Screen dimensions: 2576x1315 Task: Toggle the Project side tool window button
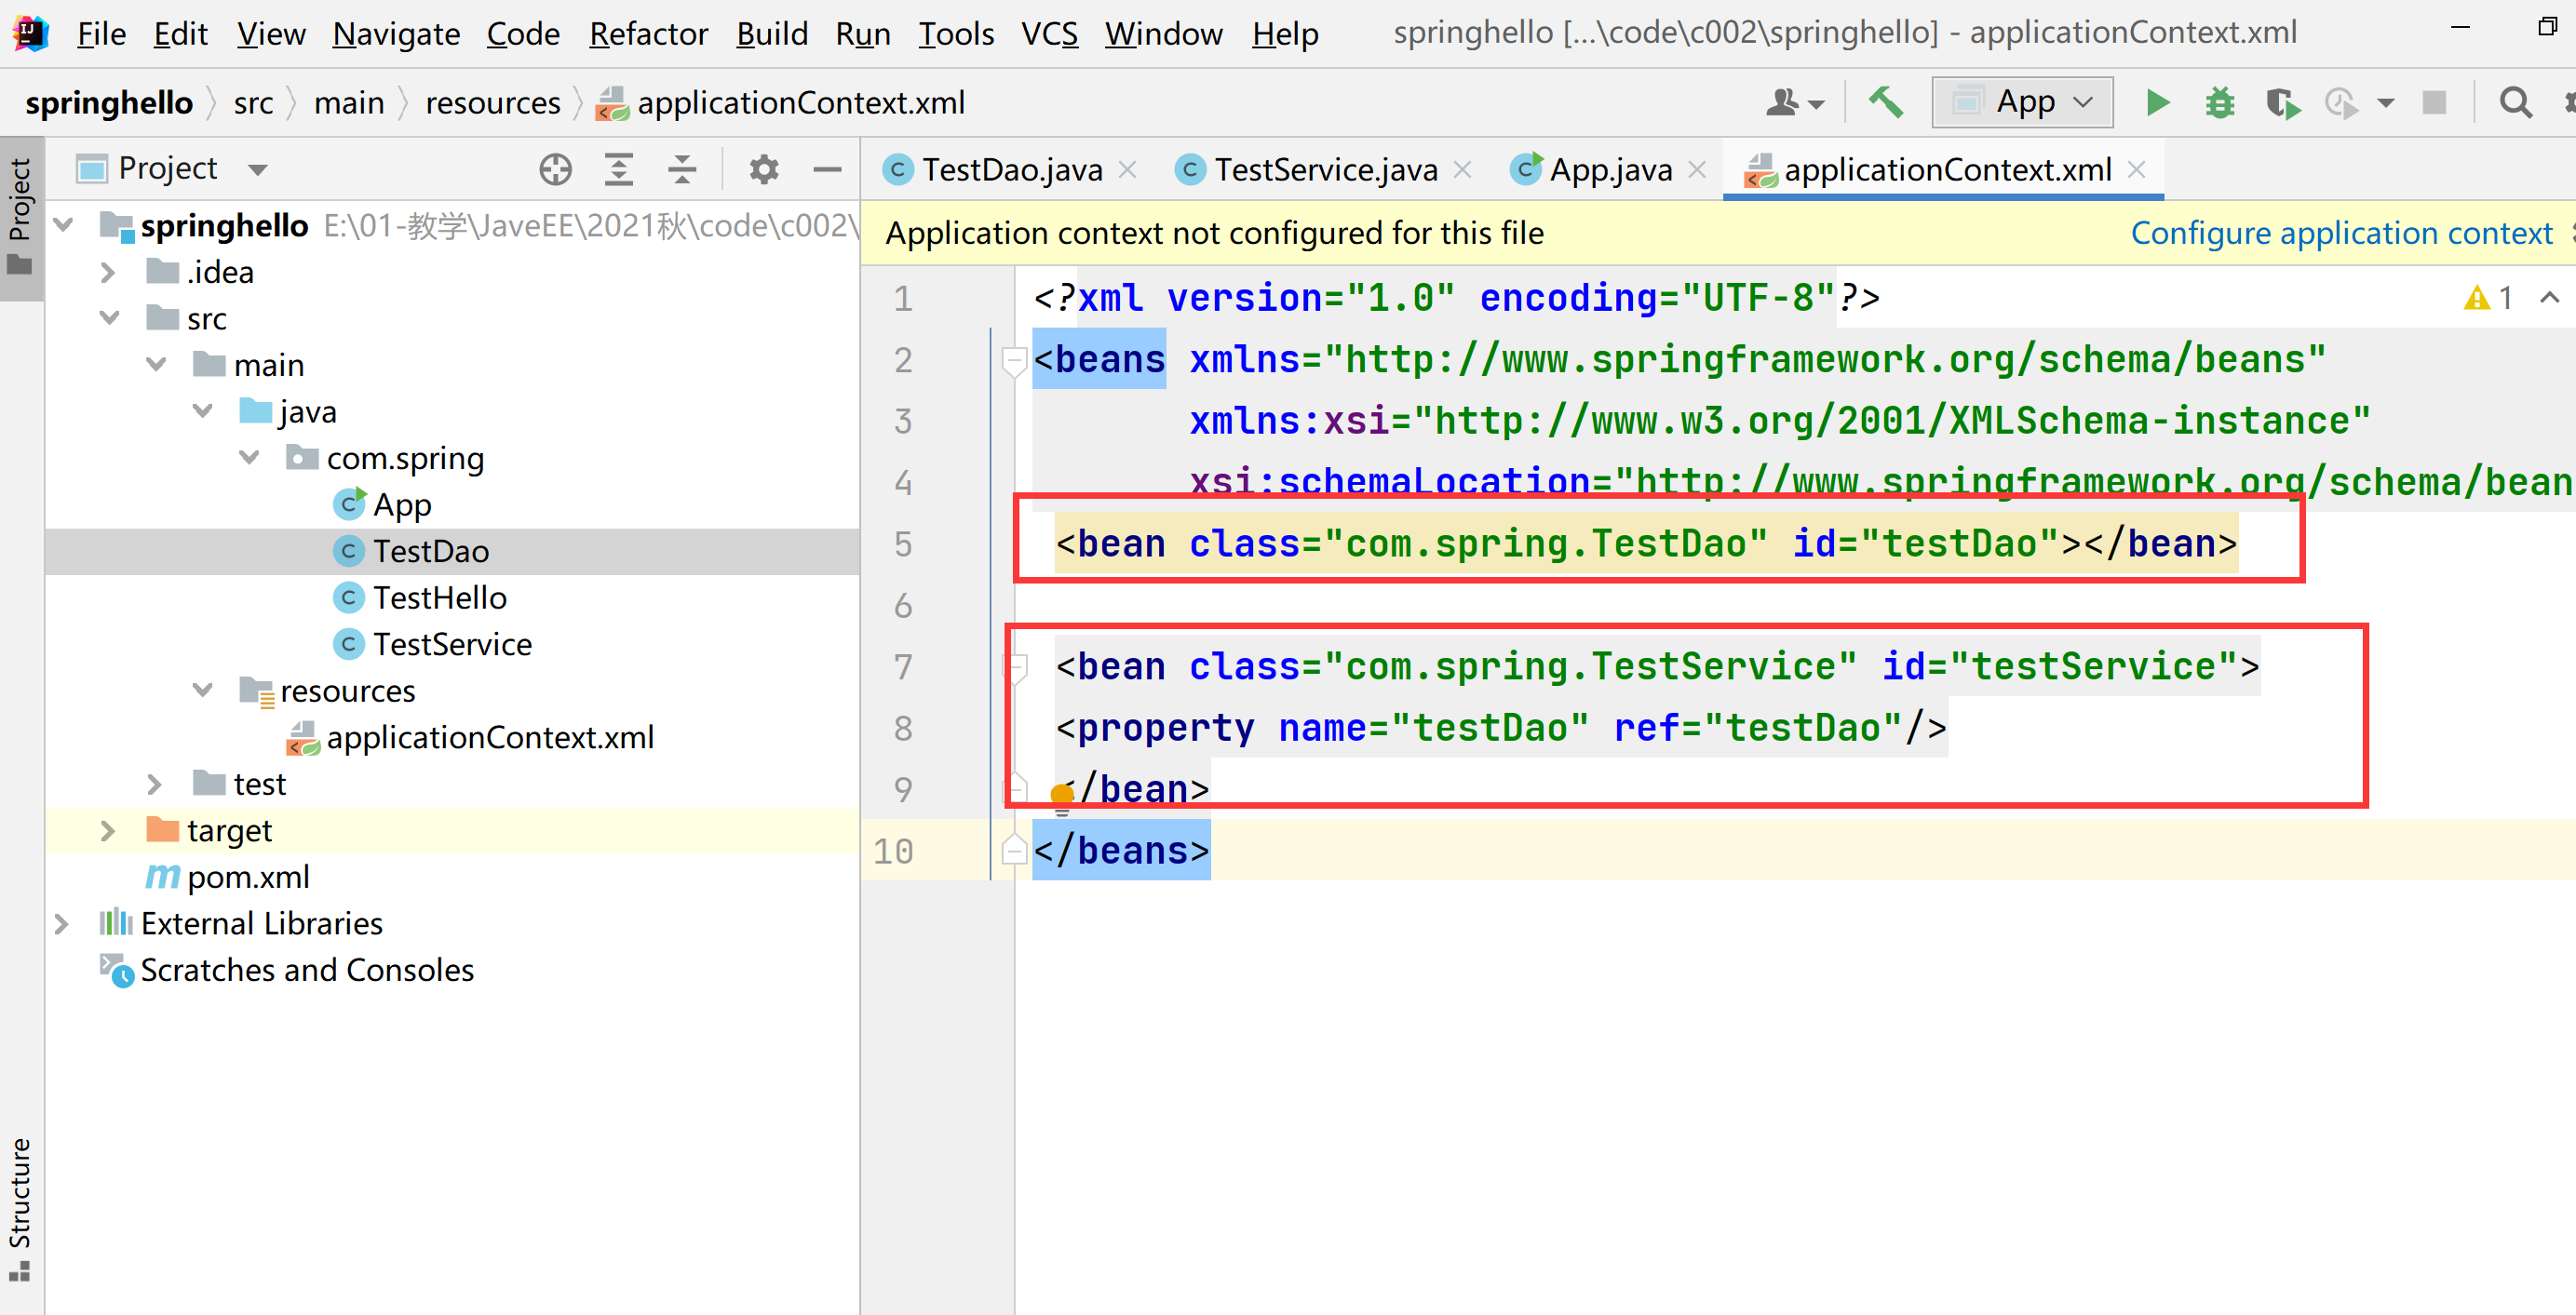pyautogui.click(x=20, y=215)
